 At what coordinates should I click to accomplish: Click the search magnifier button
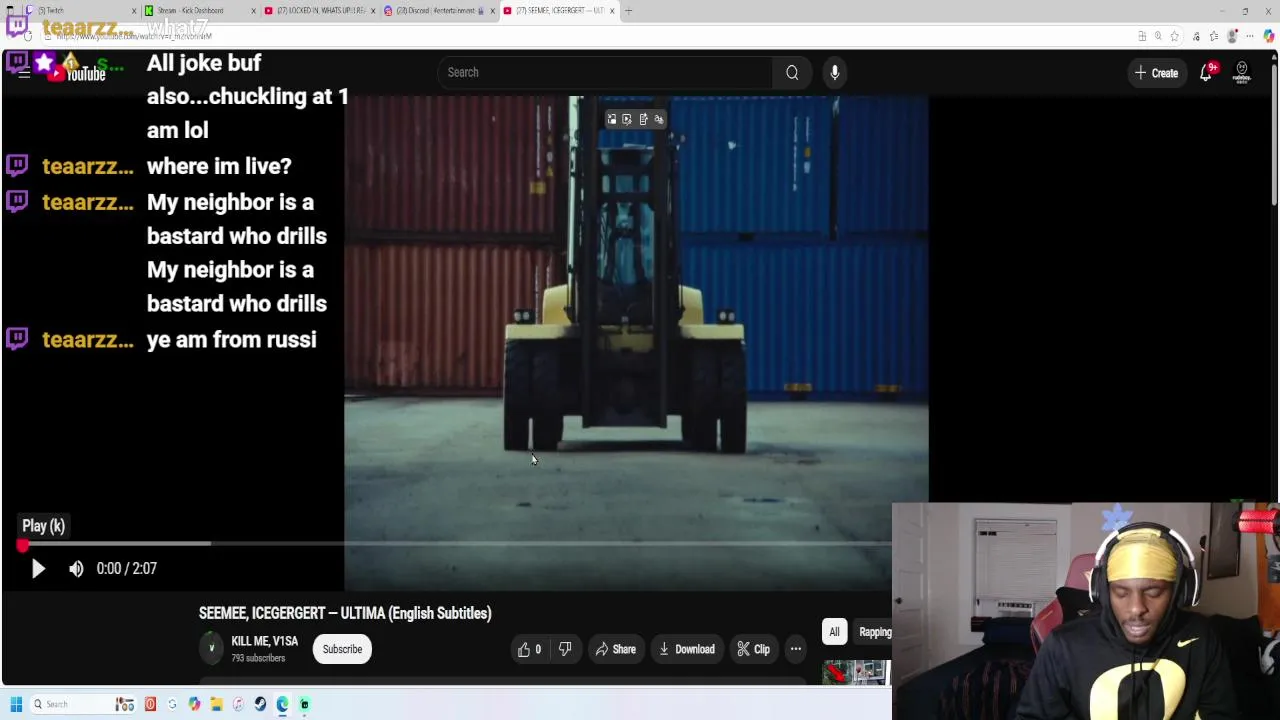pyautogui.click(x=792, y=72)
